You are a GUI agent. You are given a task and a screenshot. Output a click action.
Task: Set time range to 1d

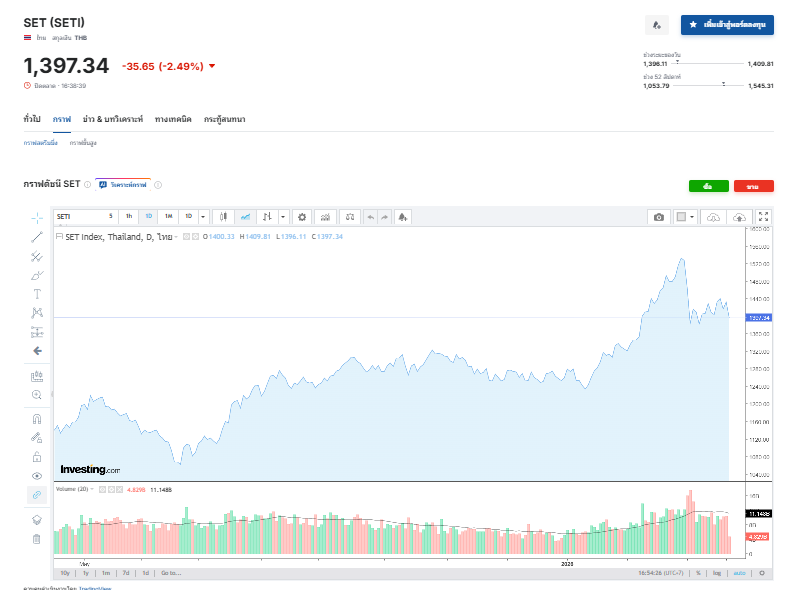click(x=145, y=573)
